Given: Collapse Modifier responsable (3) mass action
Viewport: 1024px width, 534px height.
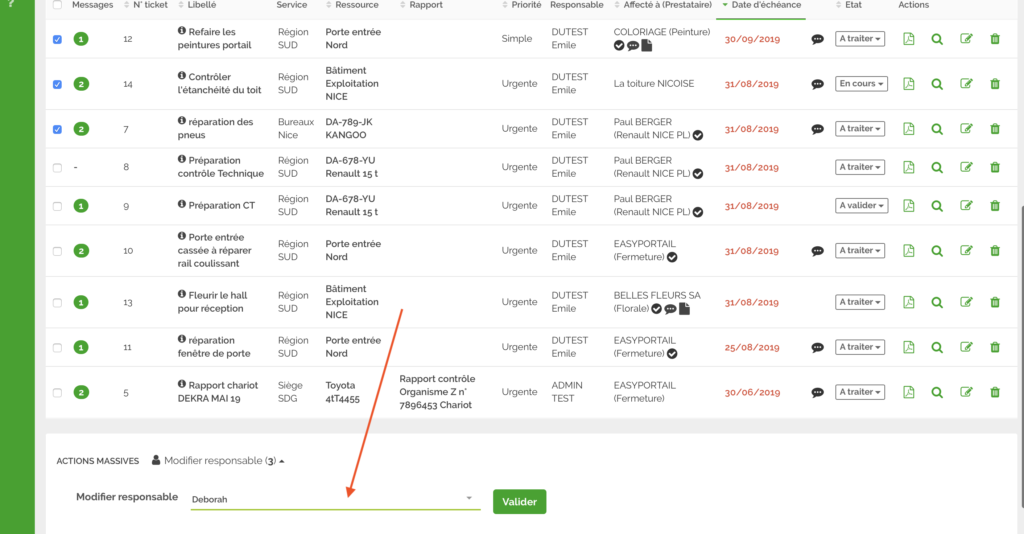Looking at the screenshot, I should pos(218,461).
